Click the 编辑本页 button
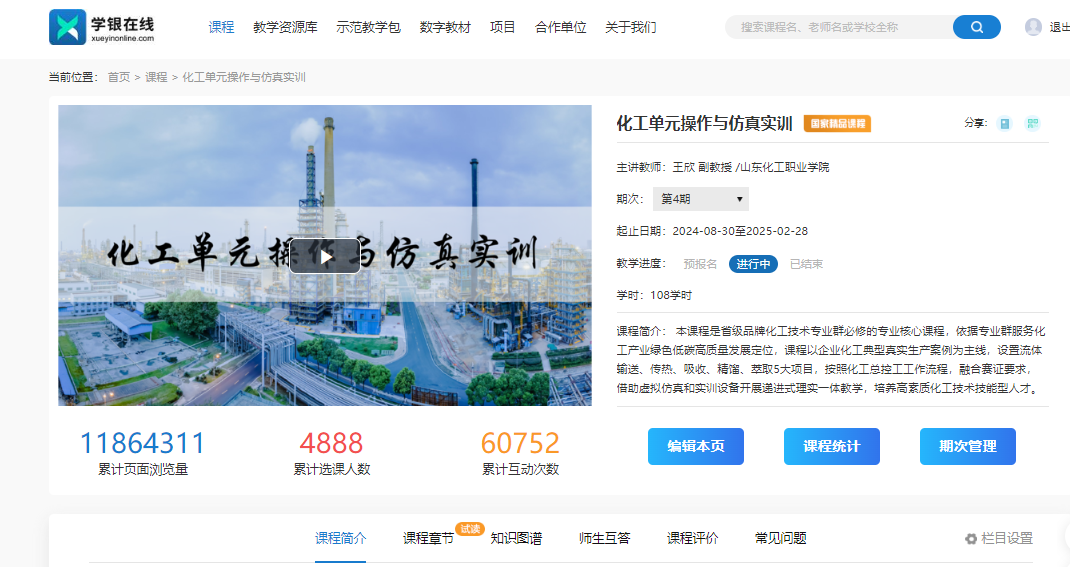Screen dimensions: 1070x567 tap(695, 446)
